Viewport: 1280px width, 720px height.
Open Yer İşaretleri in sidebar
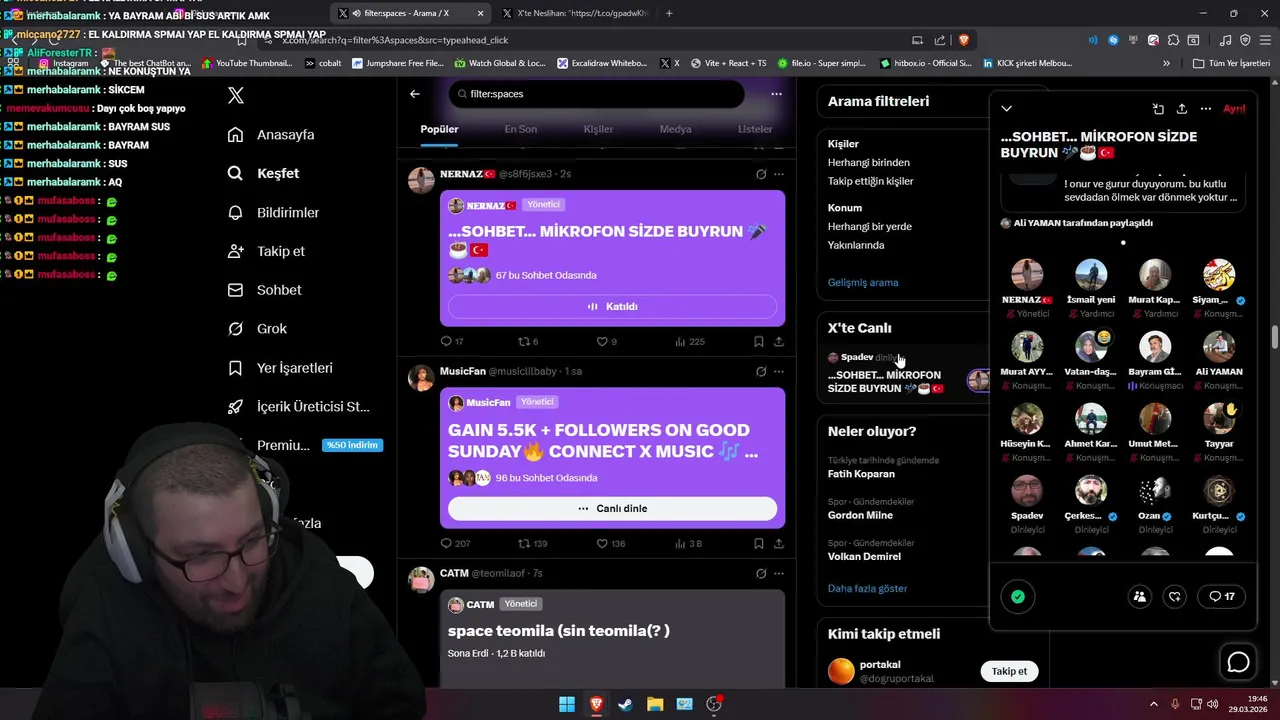click(280, 367)
